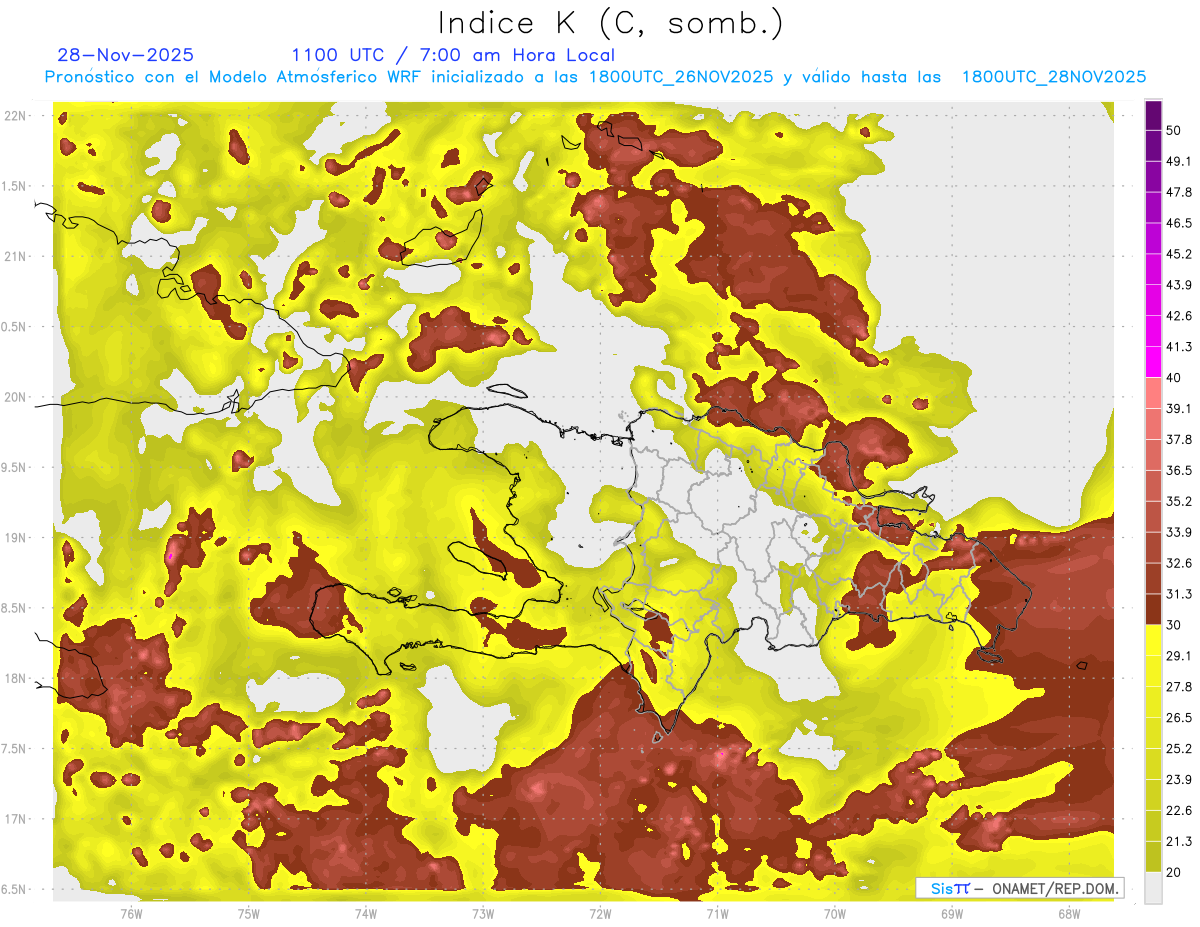Click the color bar value 46.5
This screenshot has height=927, width=1200.
[x=1179, y=224]
